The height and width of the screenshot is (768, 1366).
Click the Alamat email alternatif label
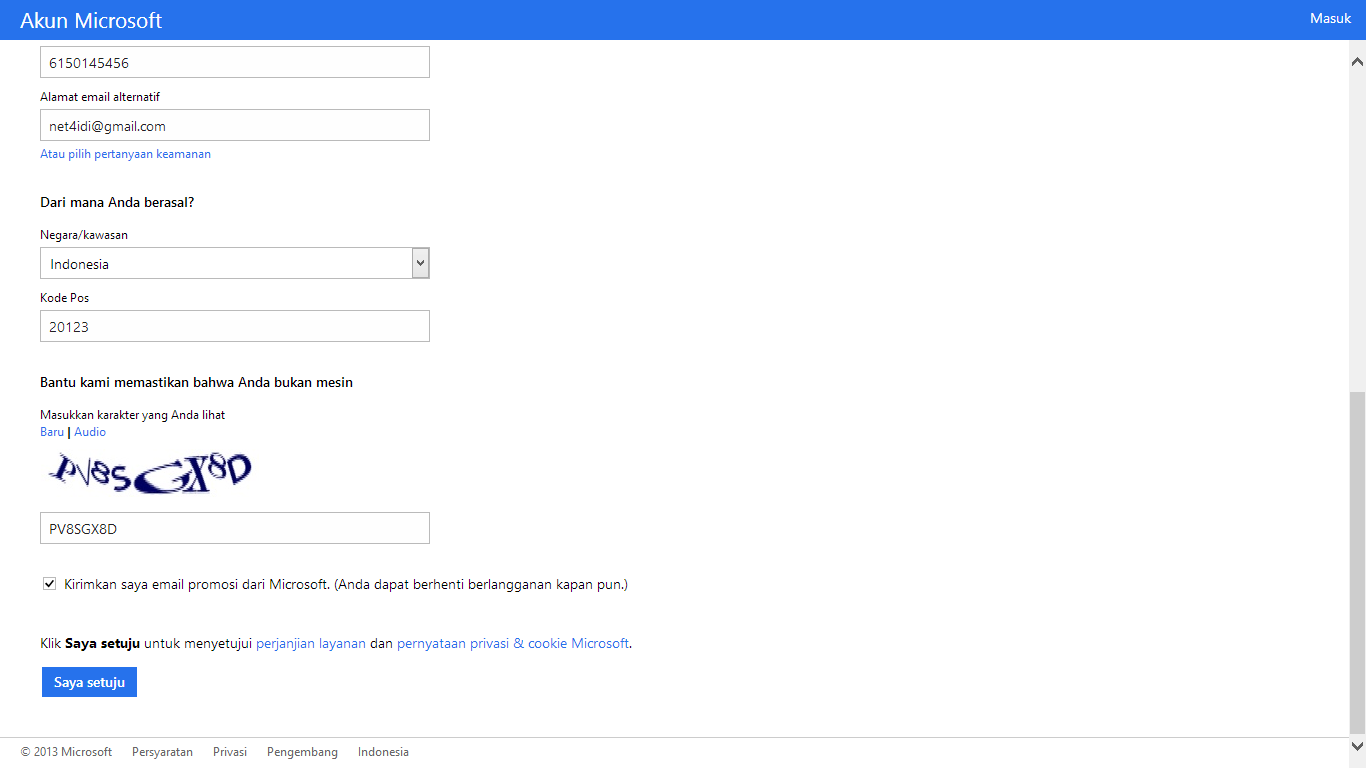point(100,97)
